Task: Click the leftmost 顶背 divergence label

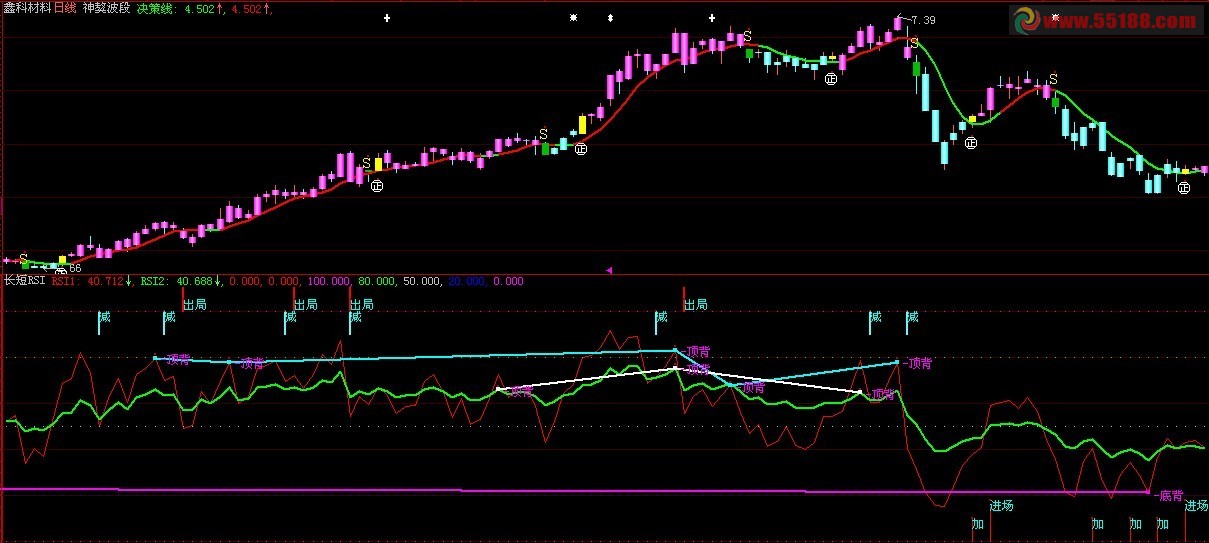Action: click(x=179, y=359)
